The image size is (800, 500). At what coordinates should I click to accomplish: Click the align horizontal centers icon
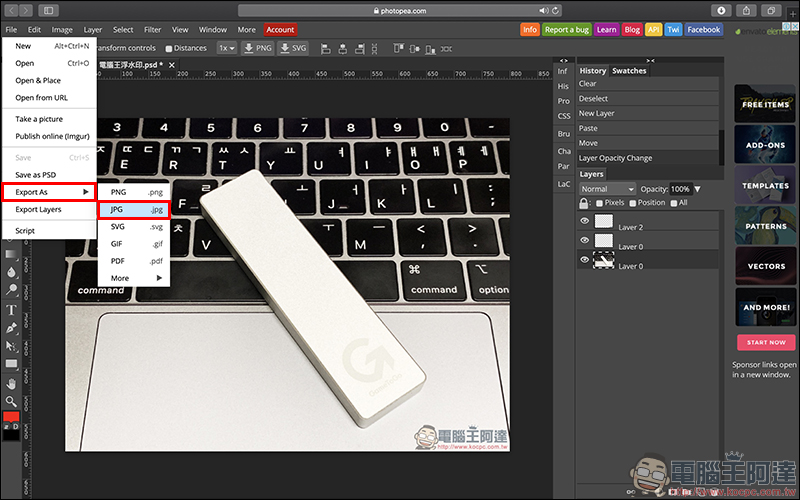tap(343, 49)
